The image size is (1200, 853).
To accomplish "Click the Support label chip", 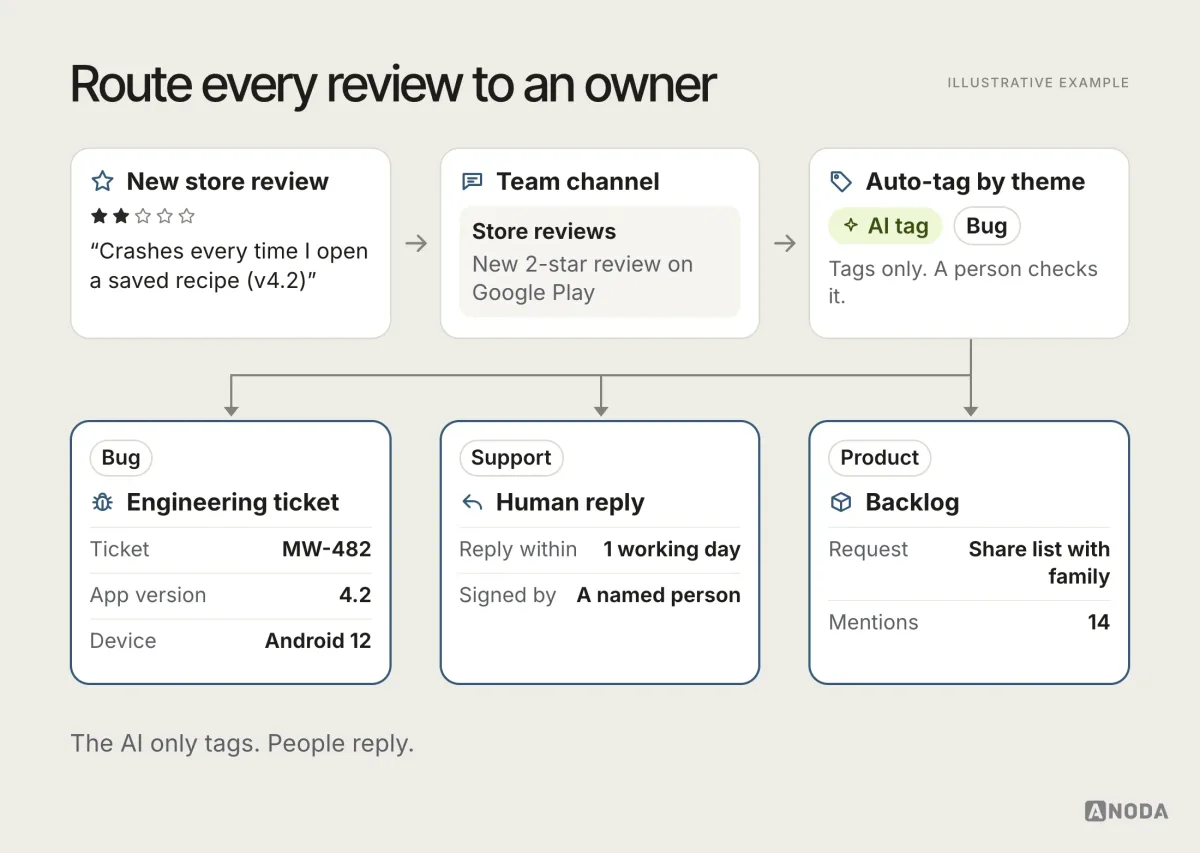I will 511,458.
